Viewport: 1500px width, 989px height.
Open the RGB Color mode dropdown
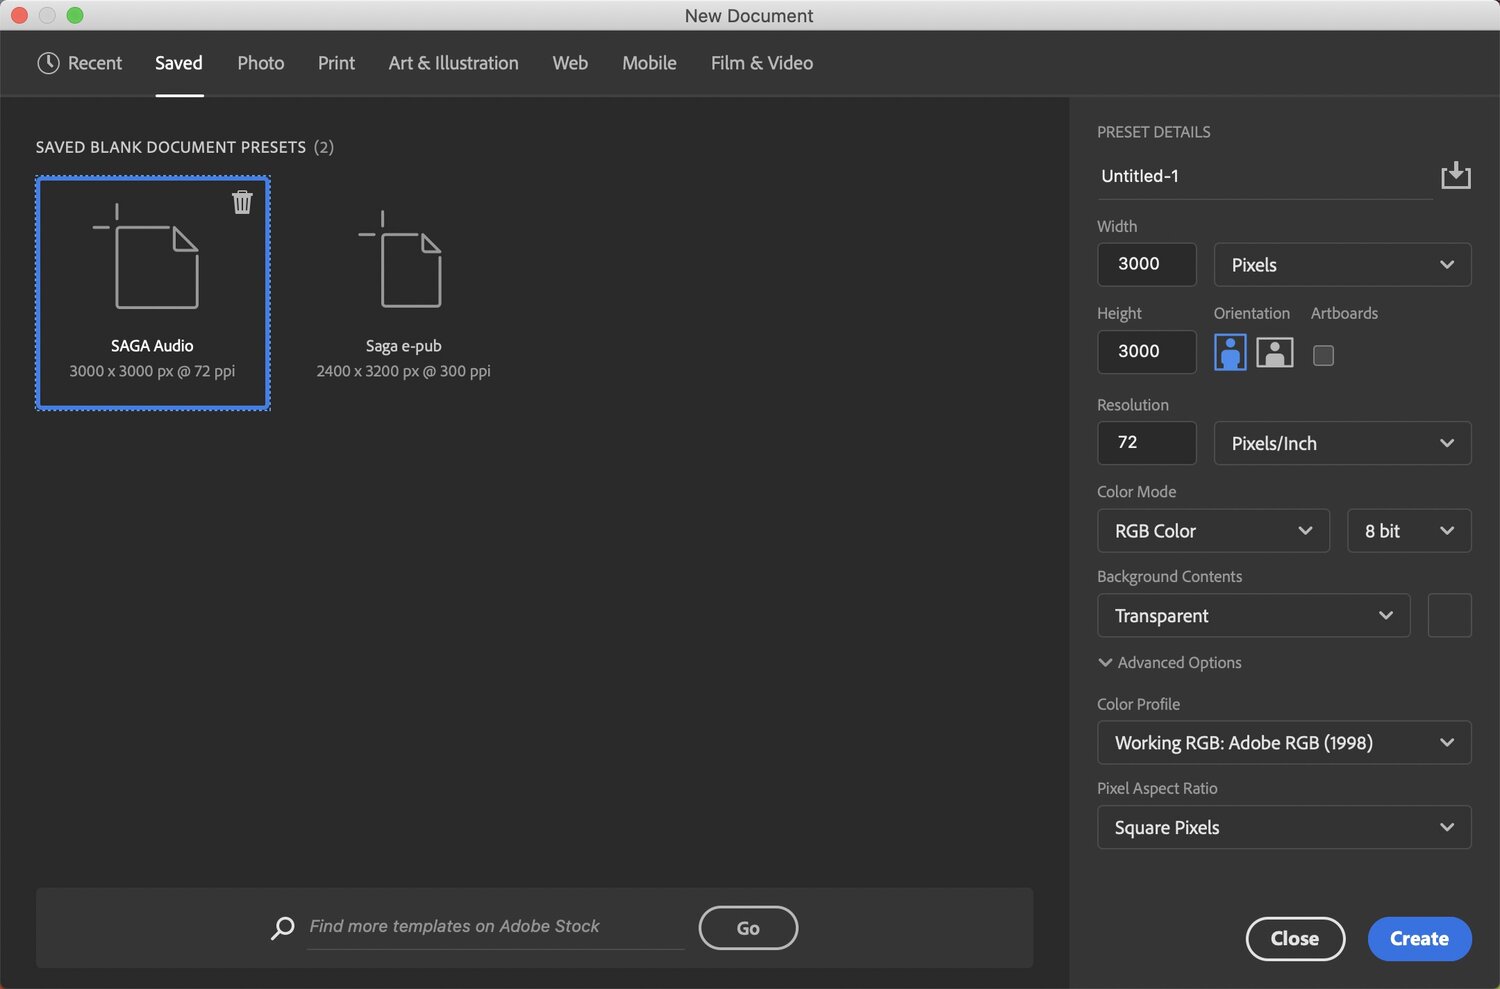[1213, 531]
